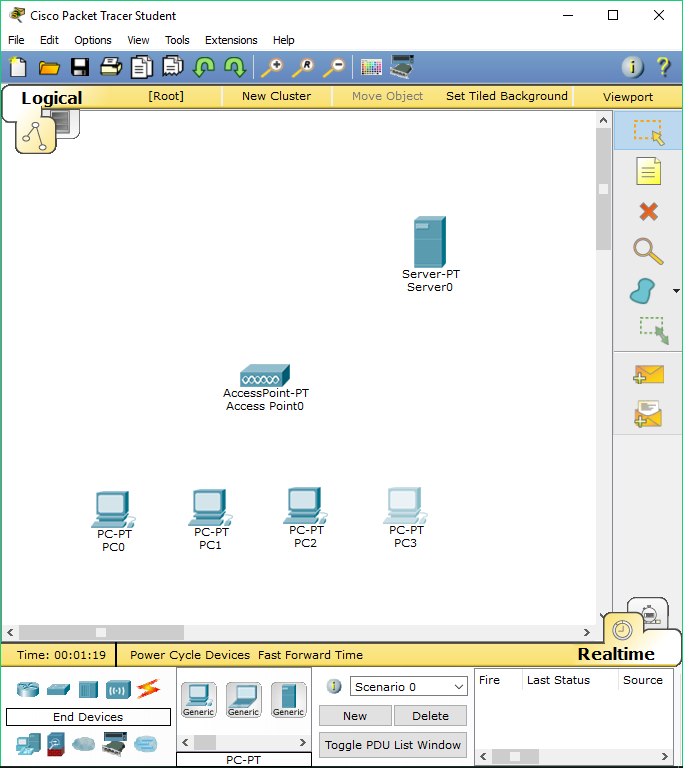Viewport: 683px width, 768px height.
Task: Switch to the Logical workspace tab
Action: 52,98
